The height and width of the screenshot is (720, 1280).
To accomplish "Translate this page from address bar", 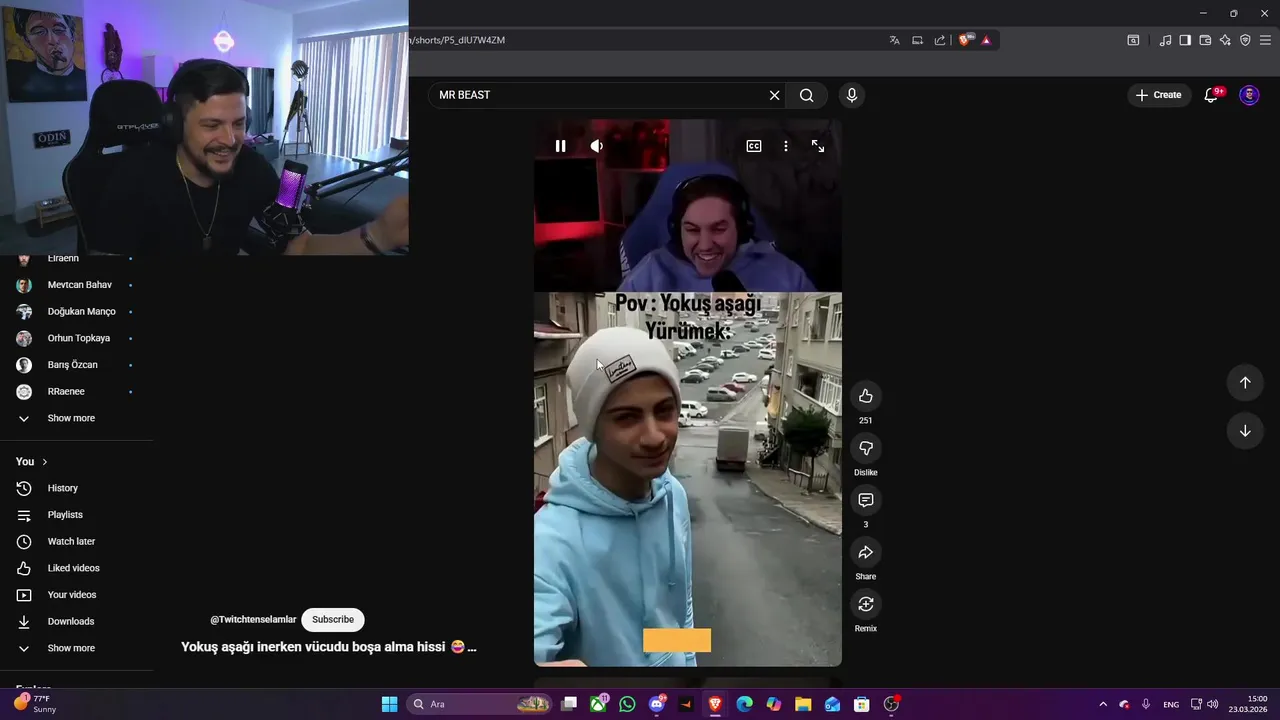I will (x=894, y=40).
